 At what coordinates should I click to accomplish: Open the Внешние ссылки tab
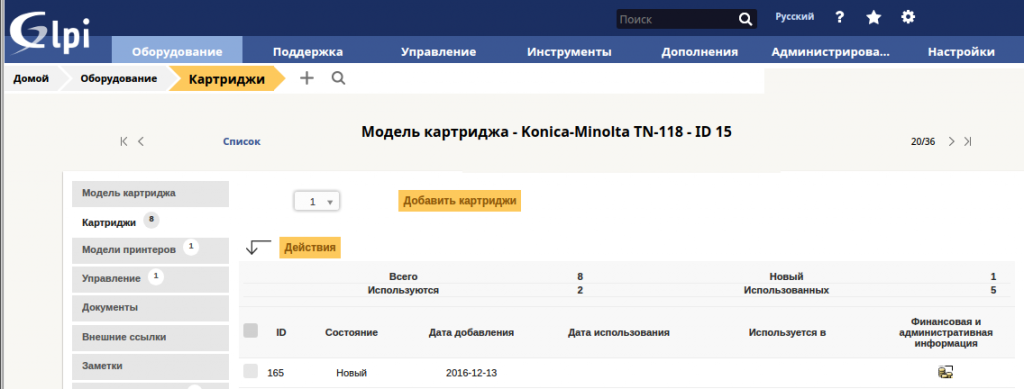coord(150,337)
